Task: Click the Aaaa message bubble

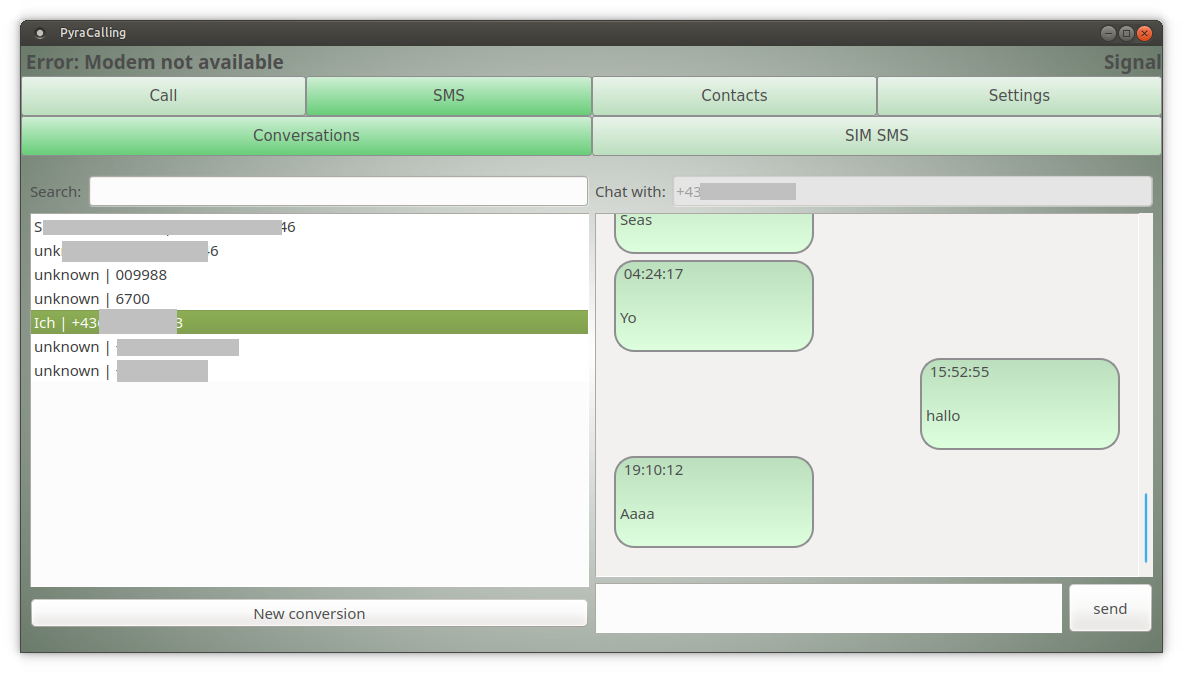Action: click(x=713, y=502)
